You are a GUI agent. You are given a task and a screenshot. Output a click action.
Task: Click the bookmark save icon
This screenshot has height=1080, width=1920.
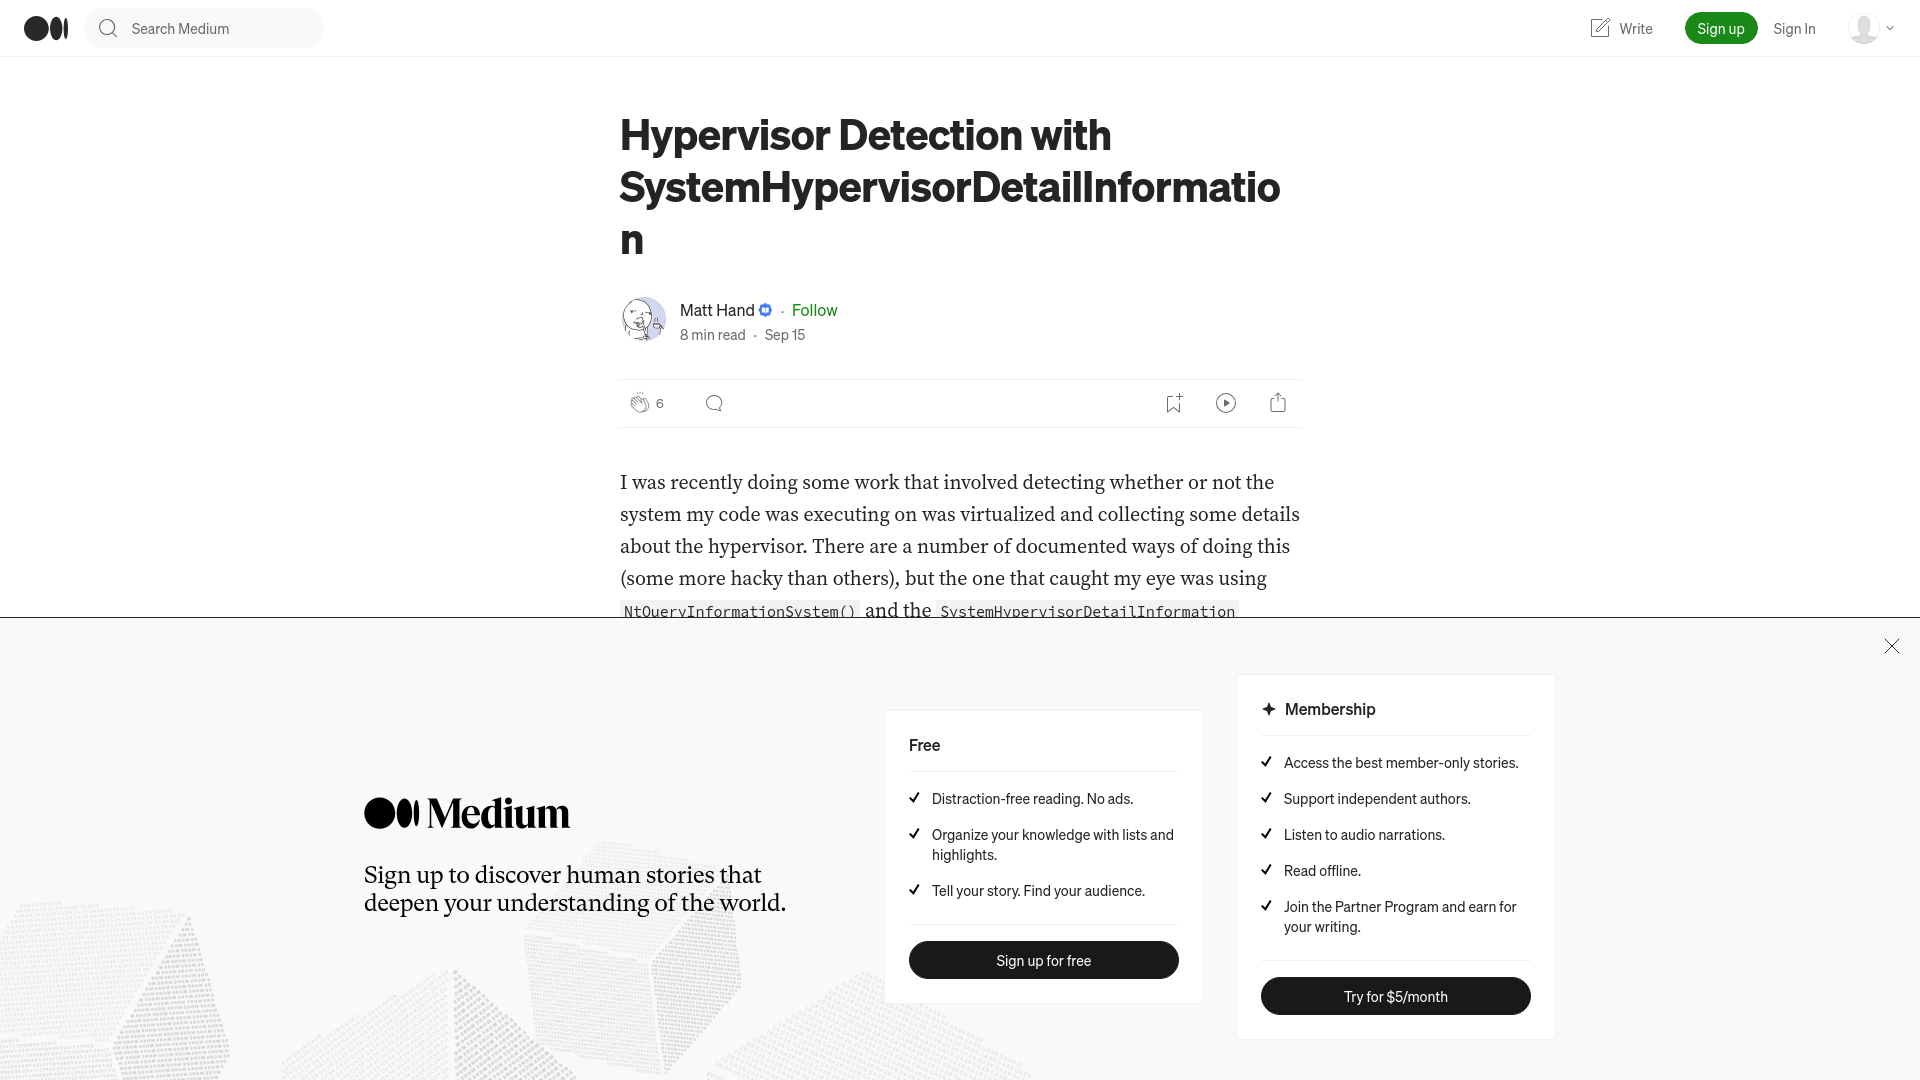1174,402
